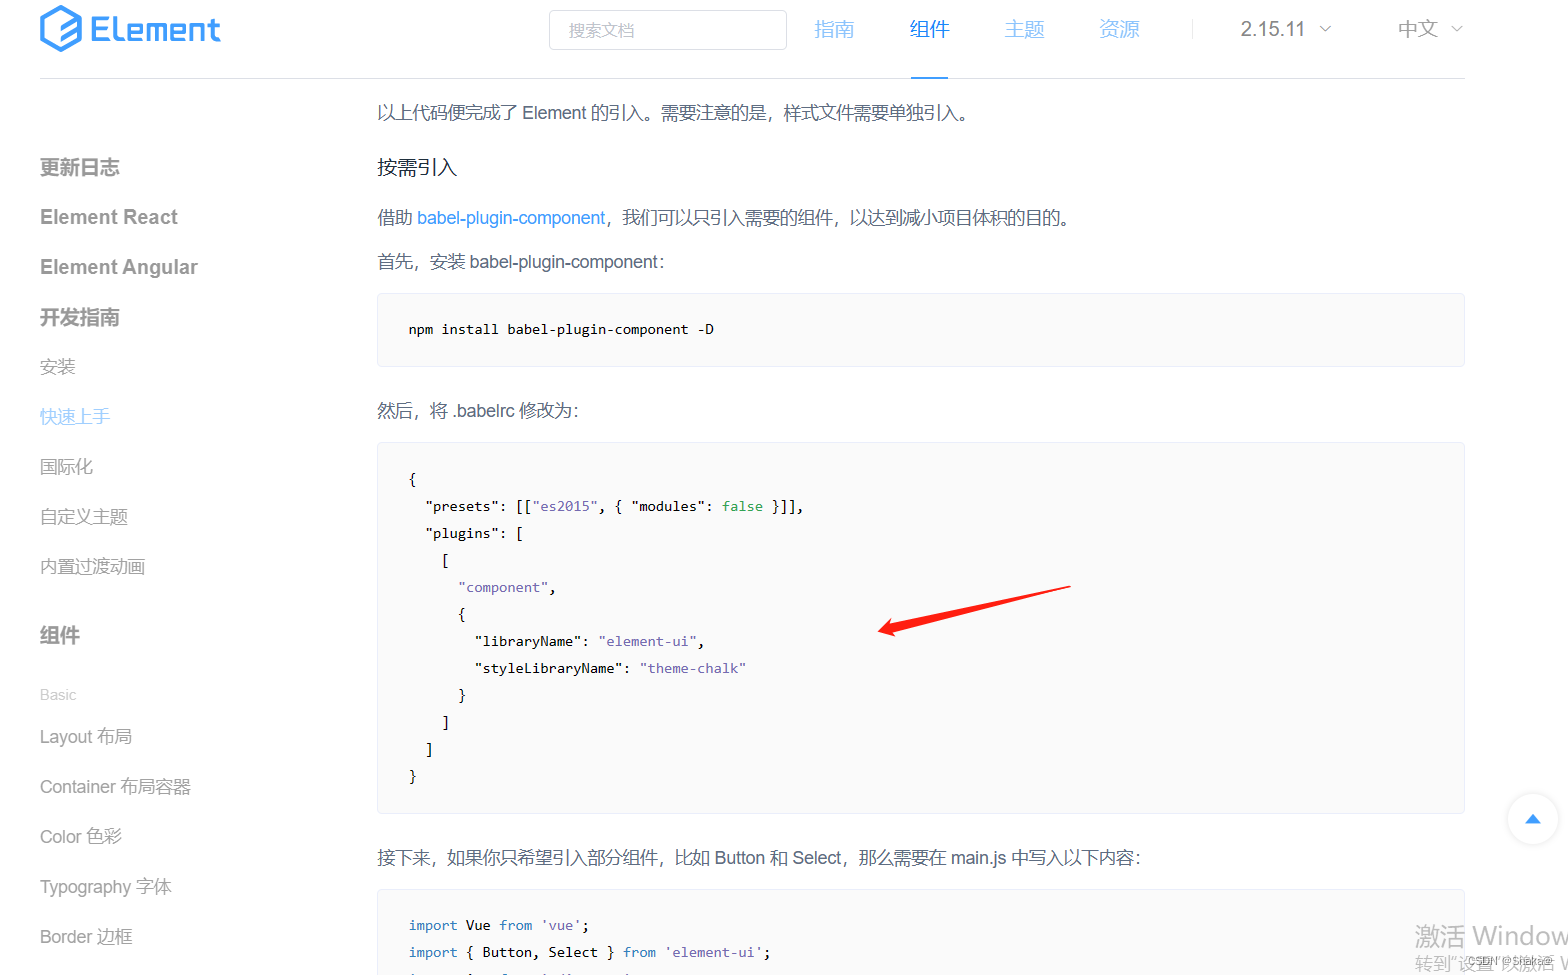
Task: Open Typography 字体 page
Action: pos(106,887)
